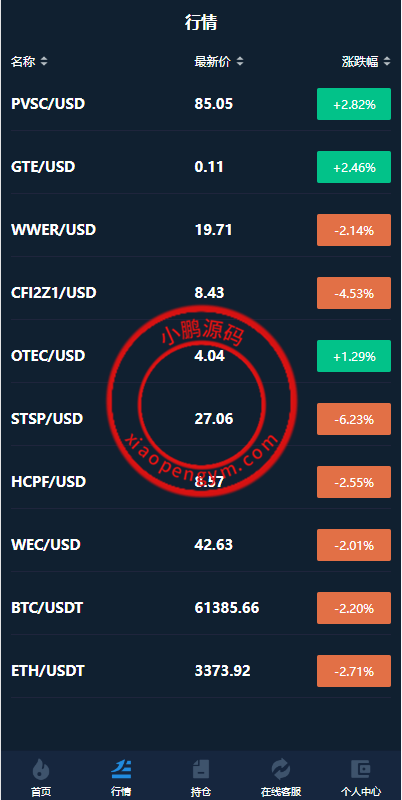Click the +2.82% badge for PVSC/USD
The image size is (402, 800).
coord(354,104)
